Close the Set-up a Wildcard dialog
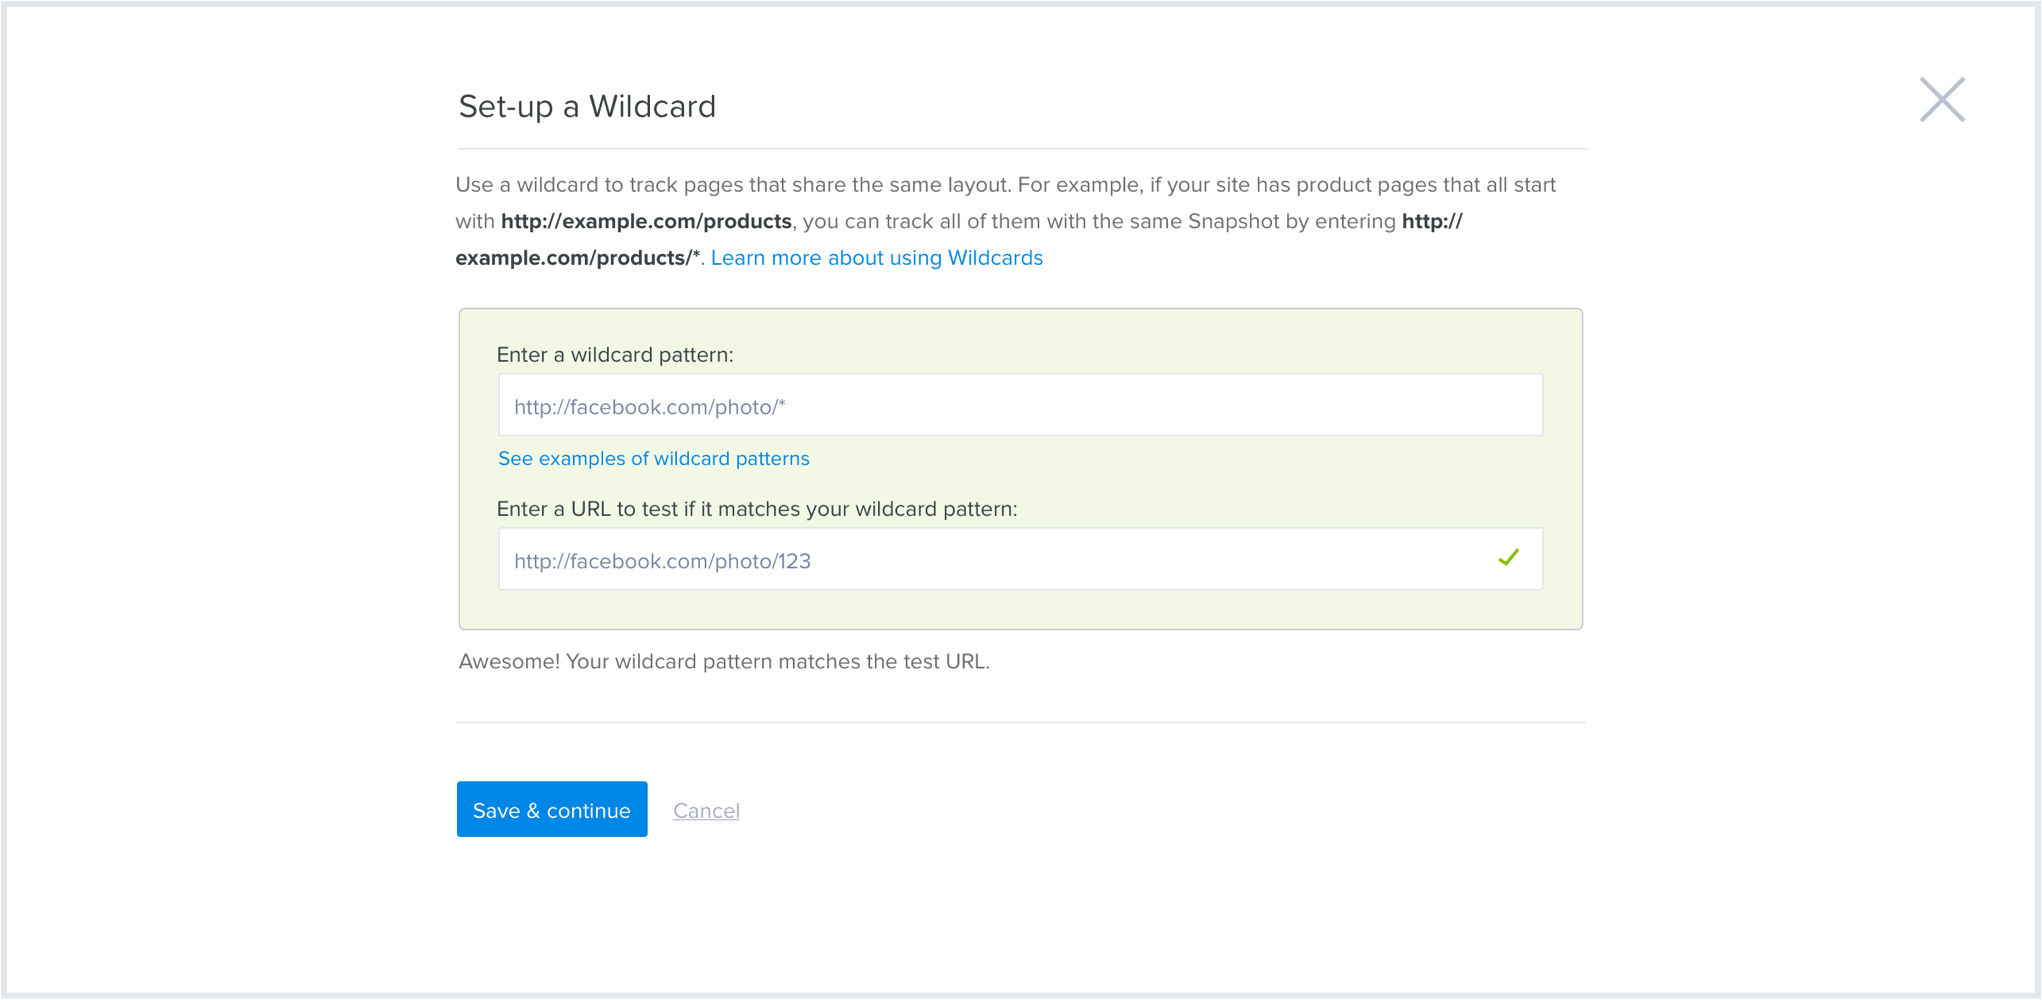Screen dimensions: 2042x1000 (x=1942, y=99)
